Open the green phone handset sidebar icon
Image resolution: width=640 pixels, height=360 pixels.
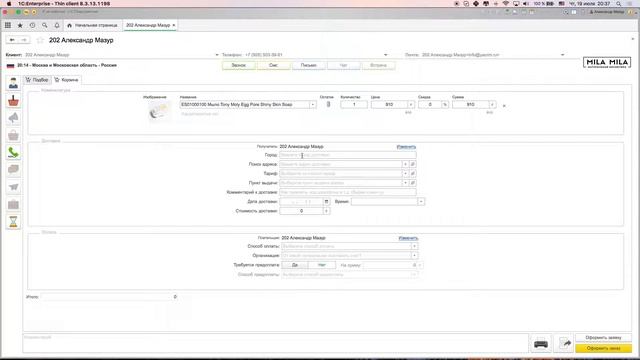pos(13,153)
